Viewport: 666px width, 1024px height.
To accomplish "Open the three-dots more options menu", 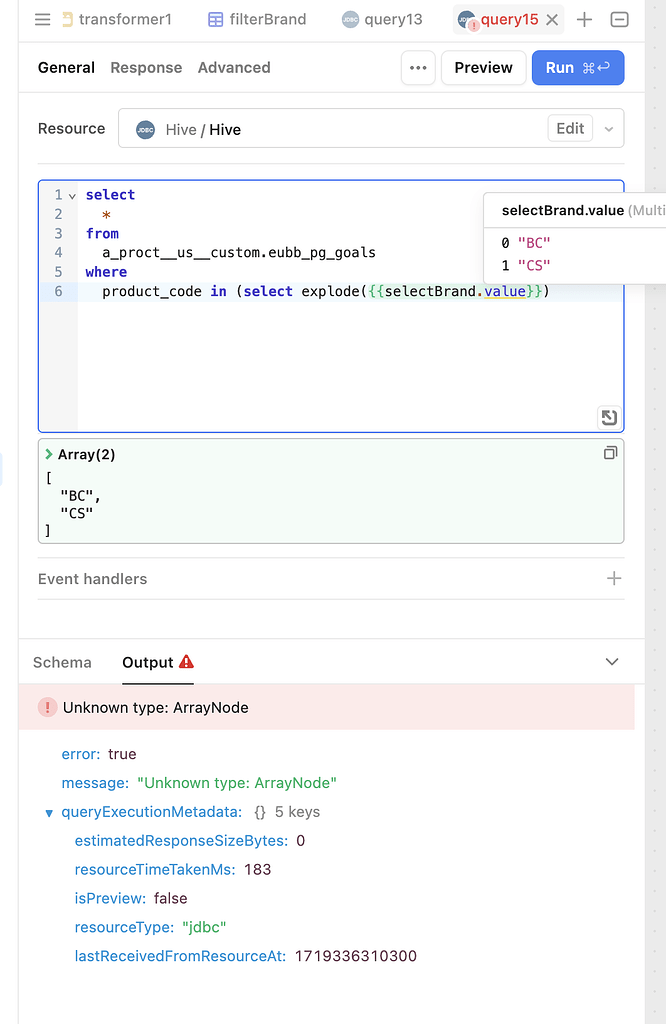I will [x=418, y=68].
